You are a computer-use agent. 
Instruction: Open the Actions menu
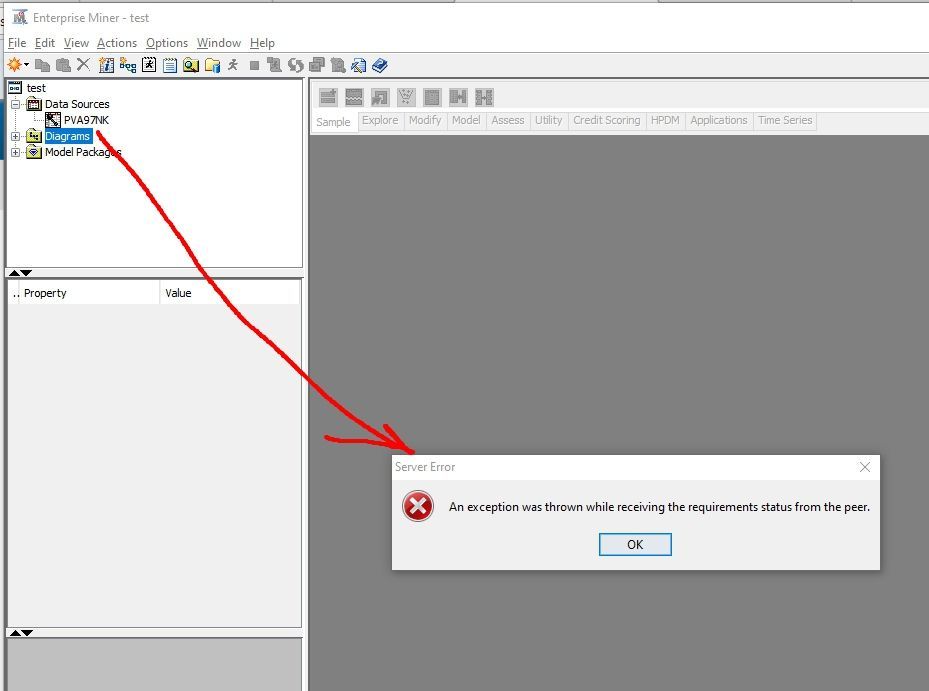point(117,43)
